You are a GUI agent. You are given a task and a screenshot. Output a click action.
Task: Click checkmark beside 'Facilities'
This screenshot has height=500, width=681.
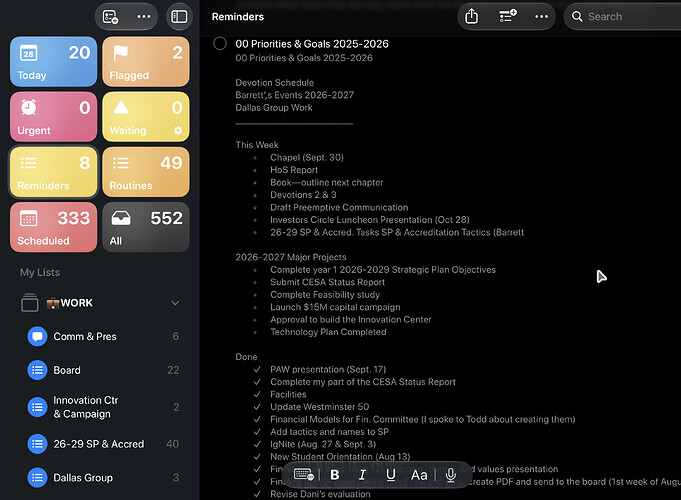(x=257, y=394)
